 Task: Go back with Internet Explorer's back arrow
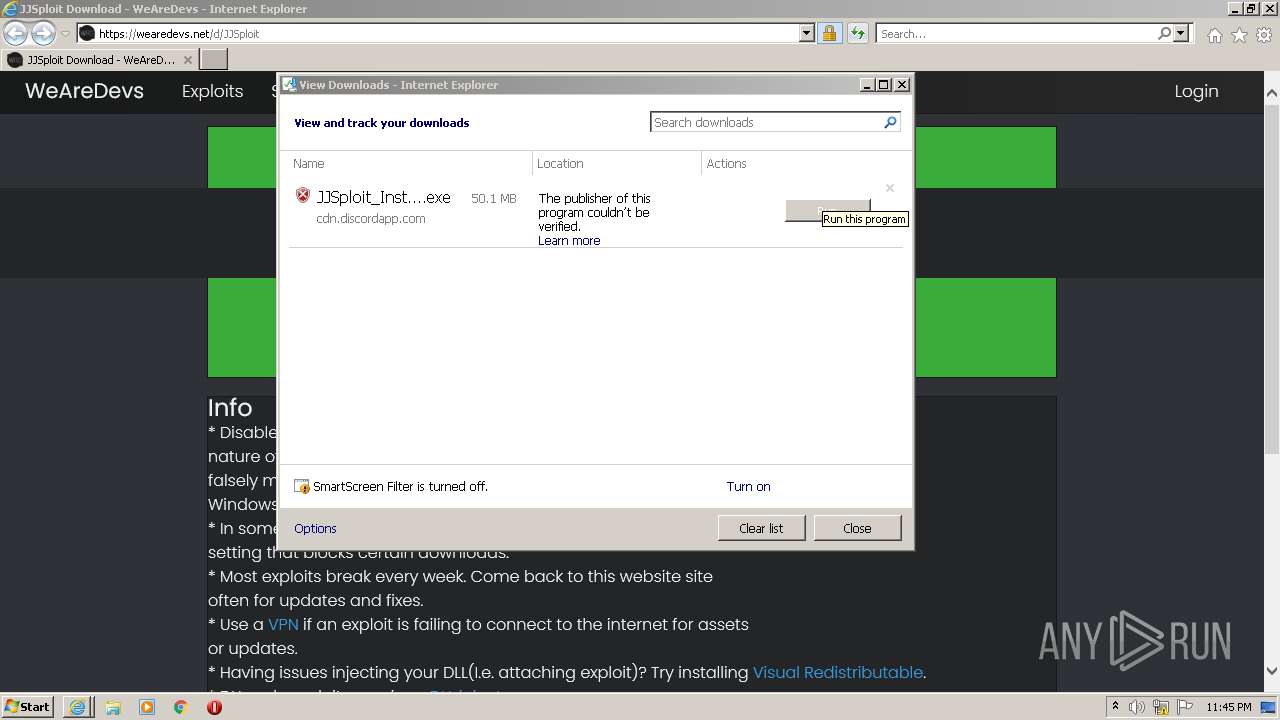(16, 33)
